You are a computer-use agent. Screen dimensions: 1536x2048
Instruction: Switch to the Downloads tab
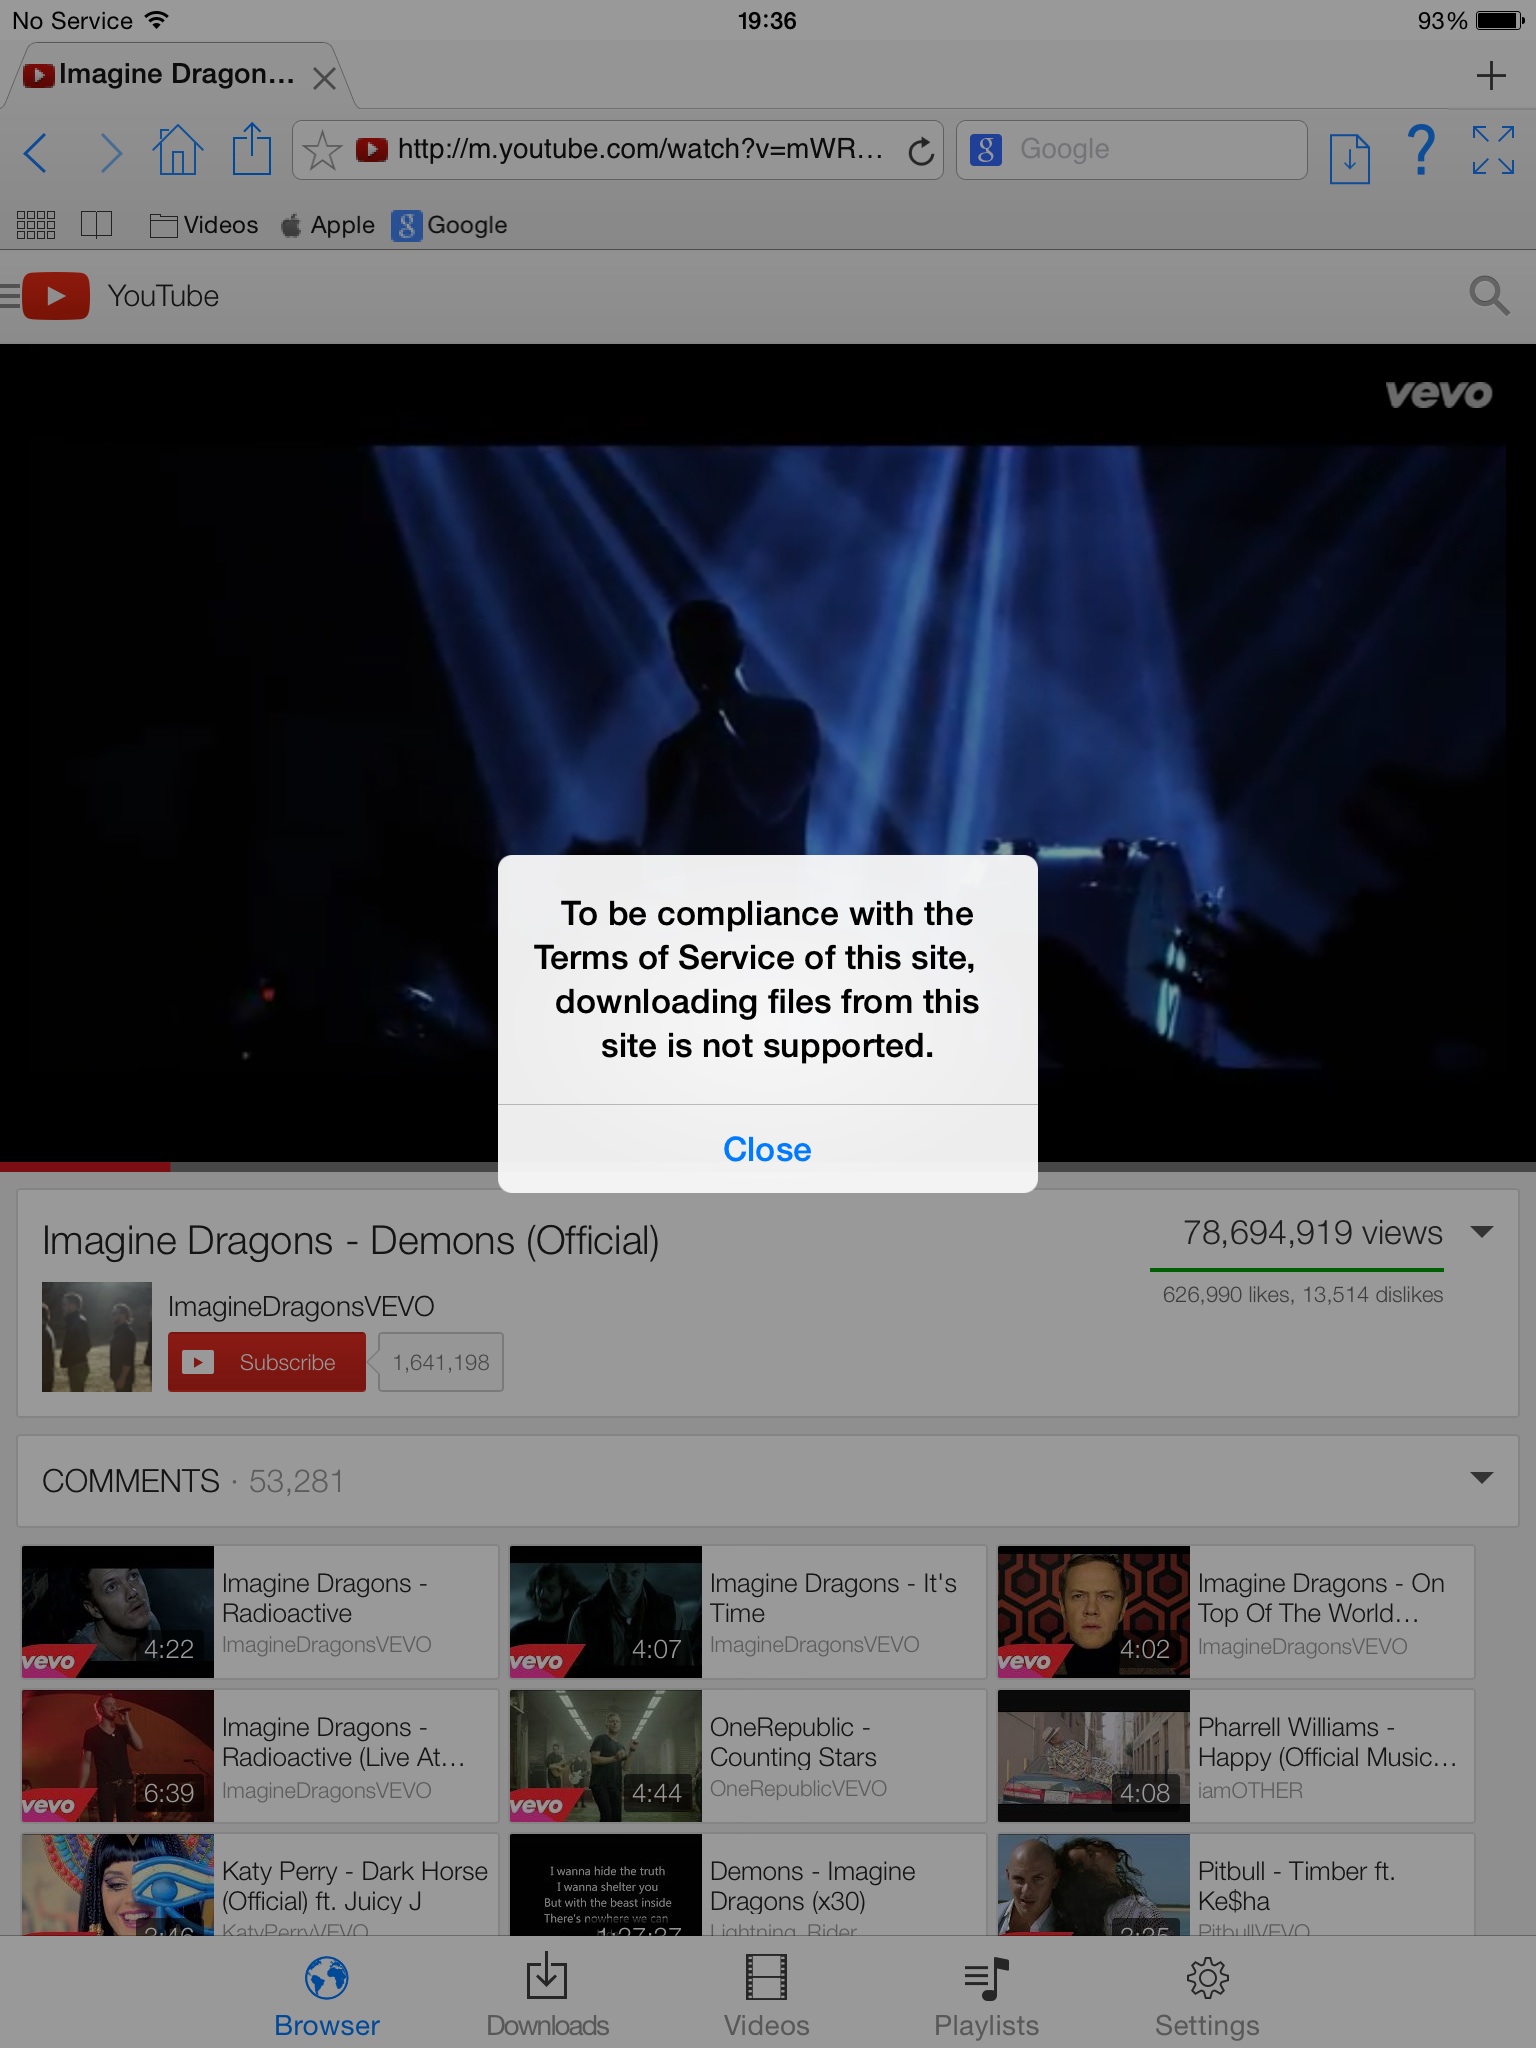[547, 1996]
